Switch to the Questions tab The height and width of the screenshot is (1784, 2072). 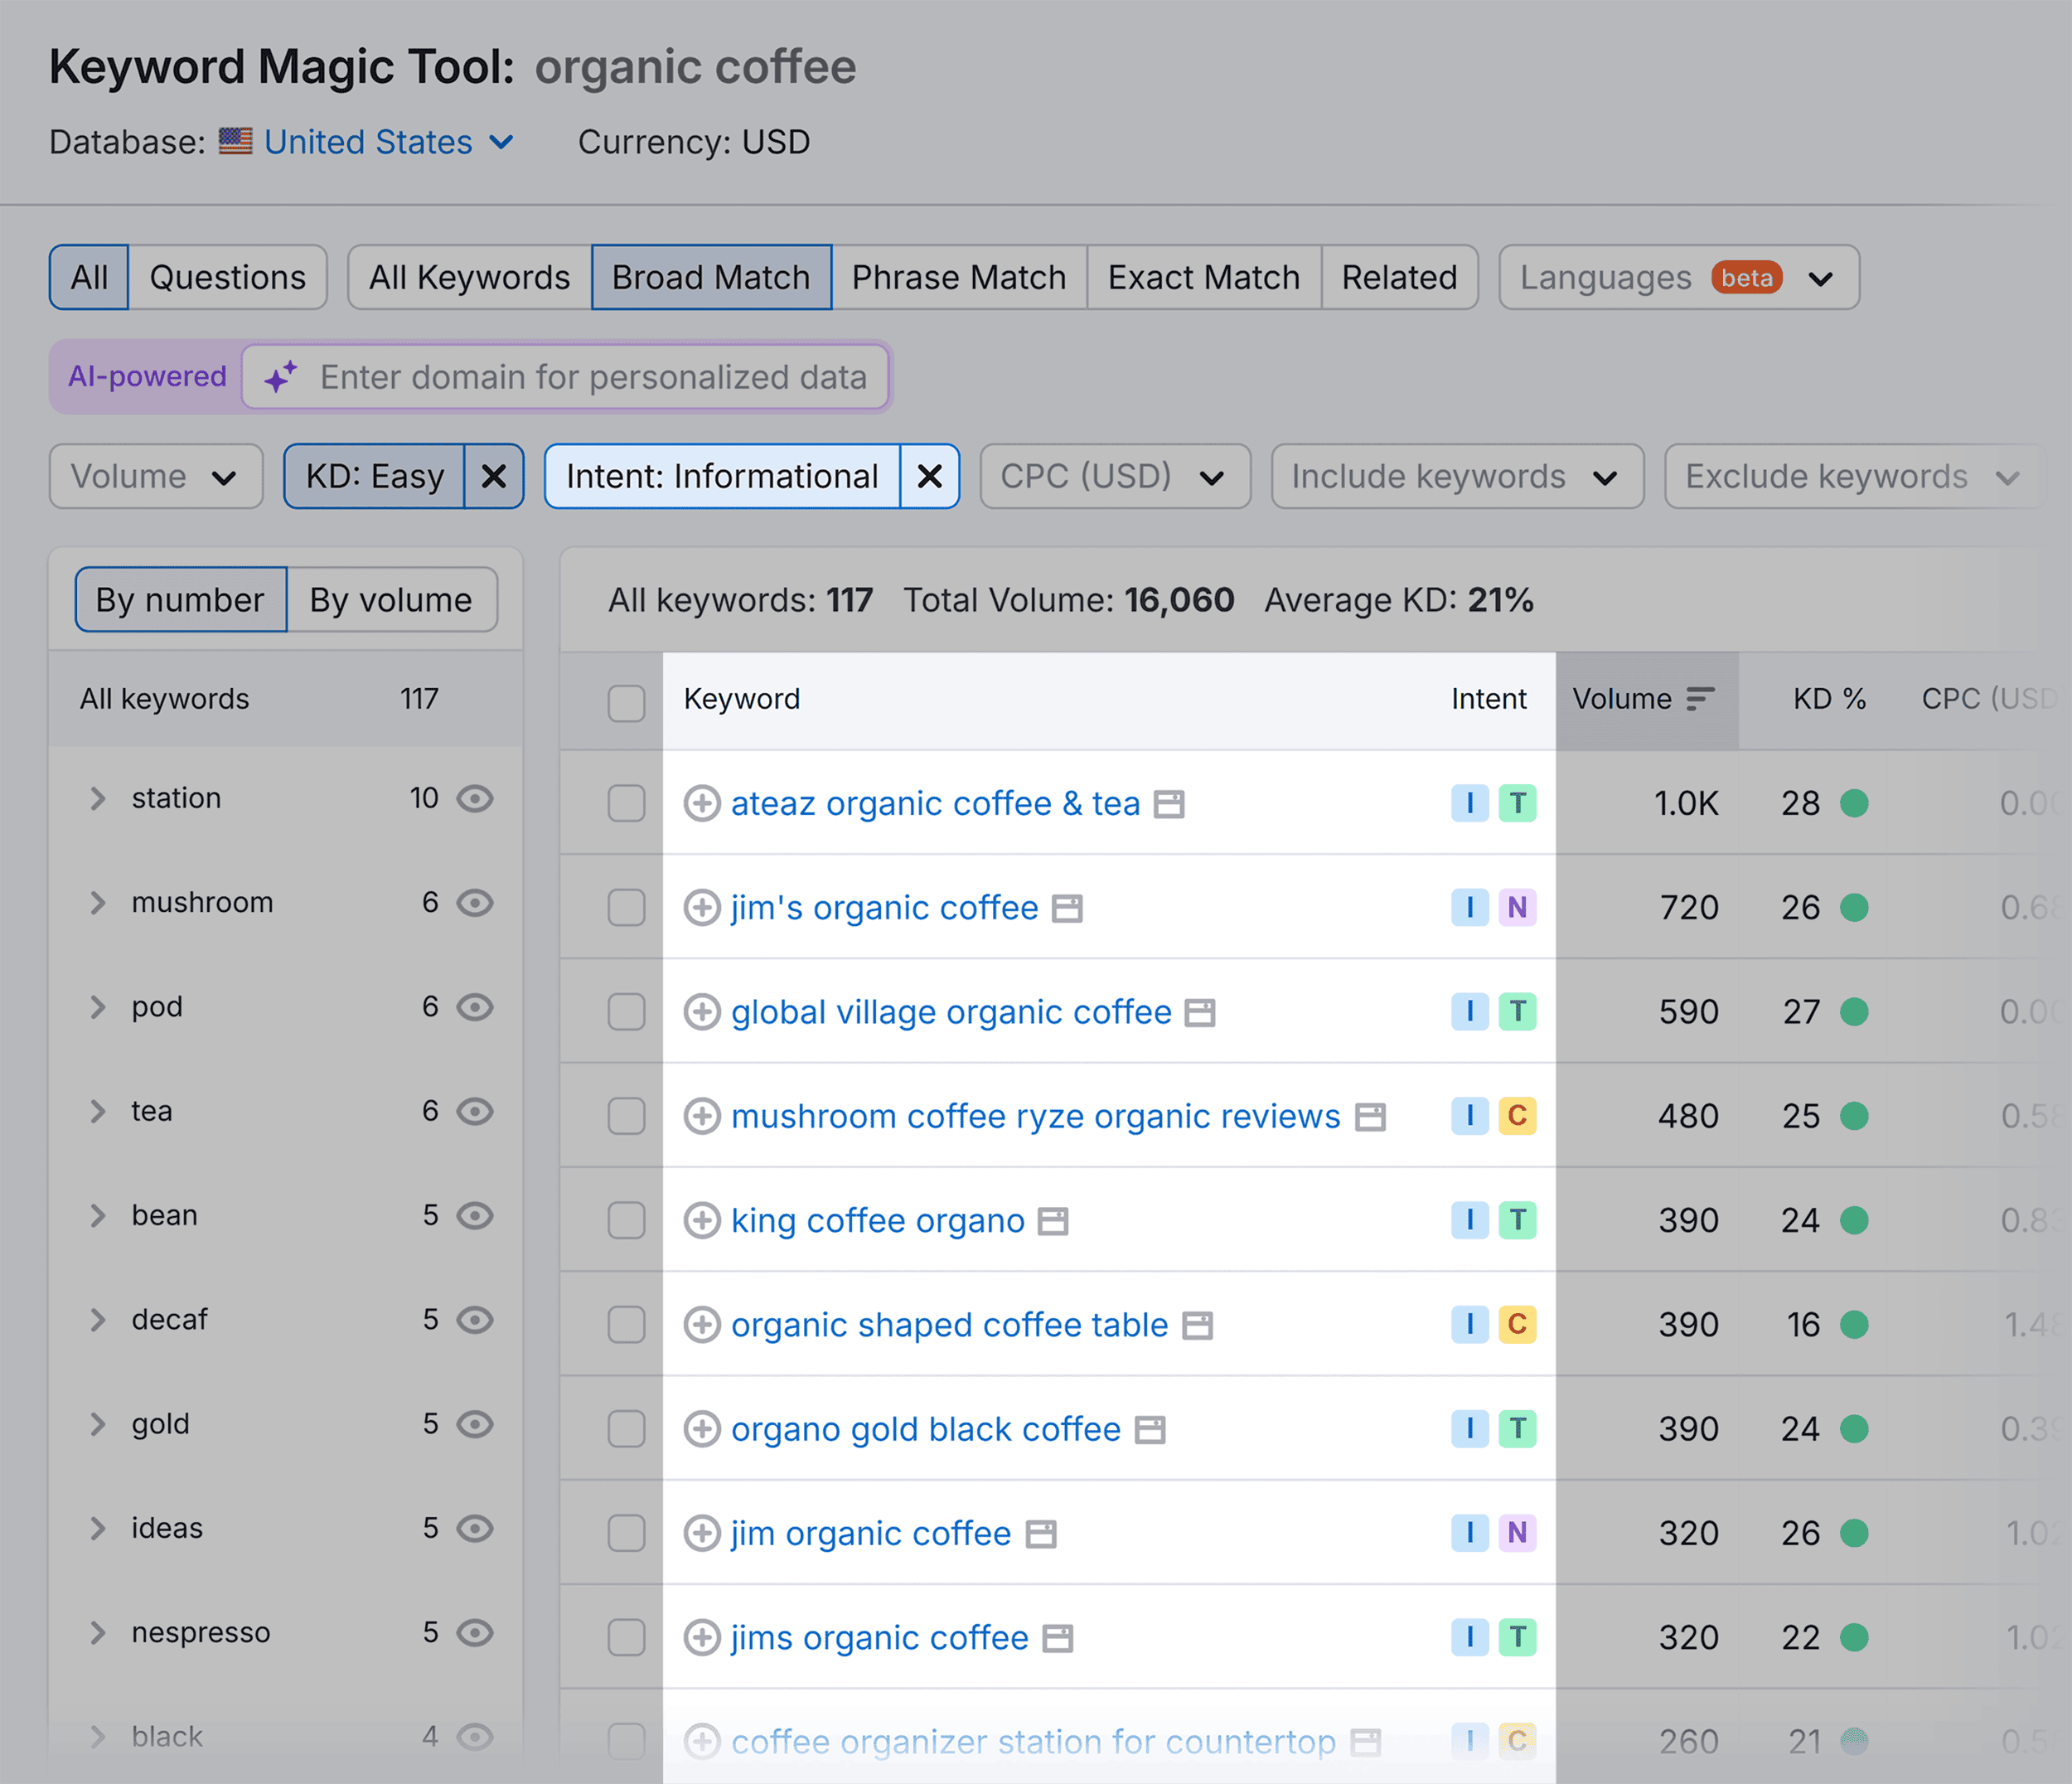point(228,277)
